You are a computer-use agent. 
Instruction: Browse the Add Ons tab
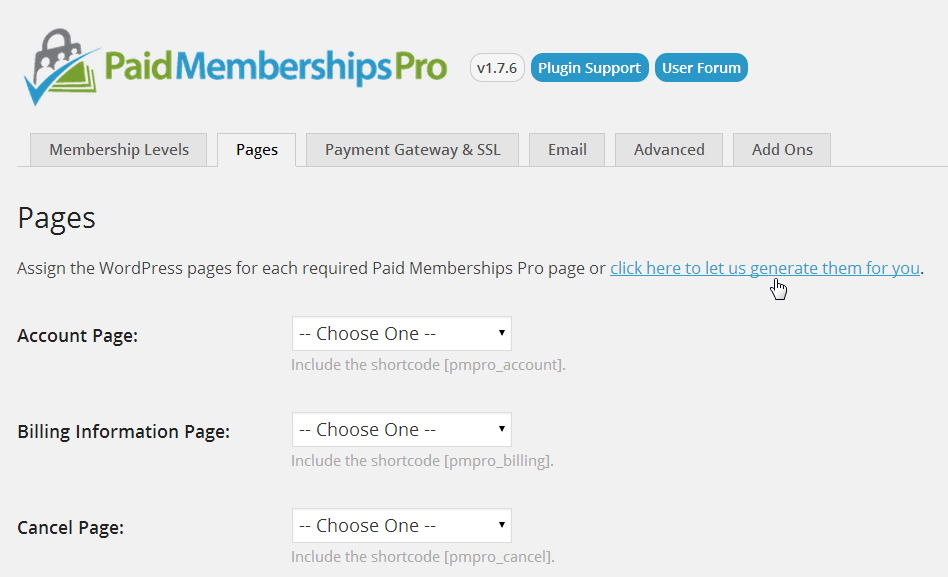(781, 149)
